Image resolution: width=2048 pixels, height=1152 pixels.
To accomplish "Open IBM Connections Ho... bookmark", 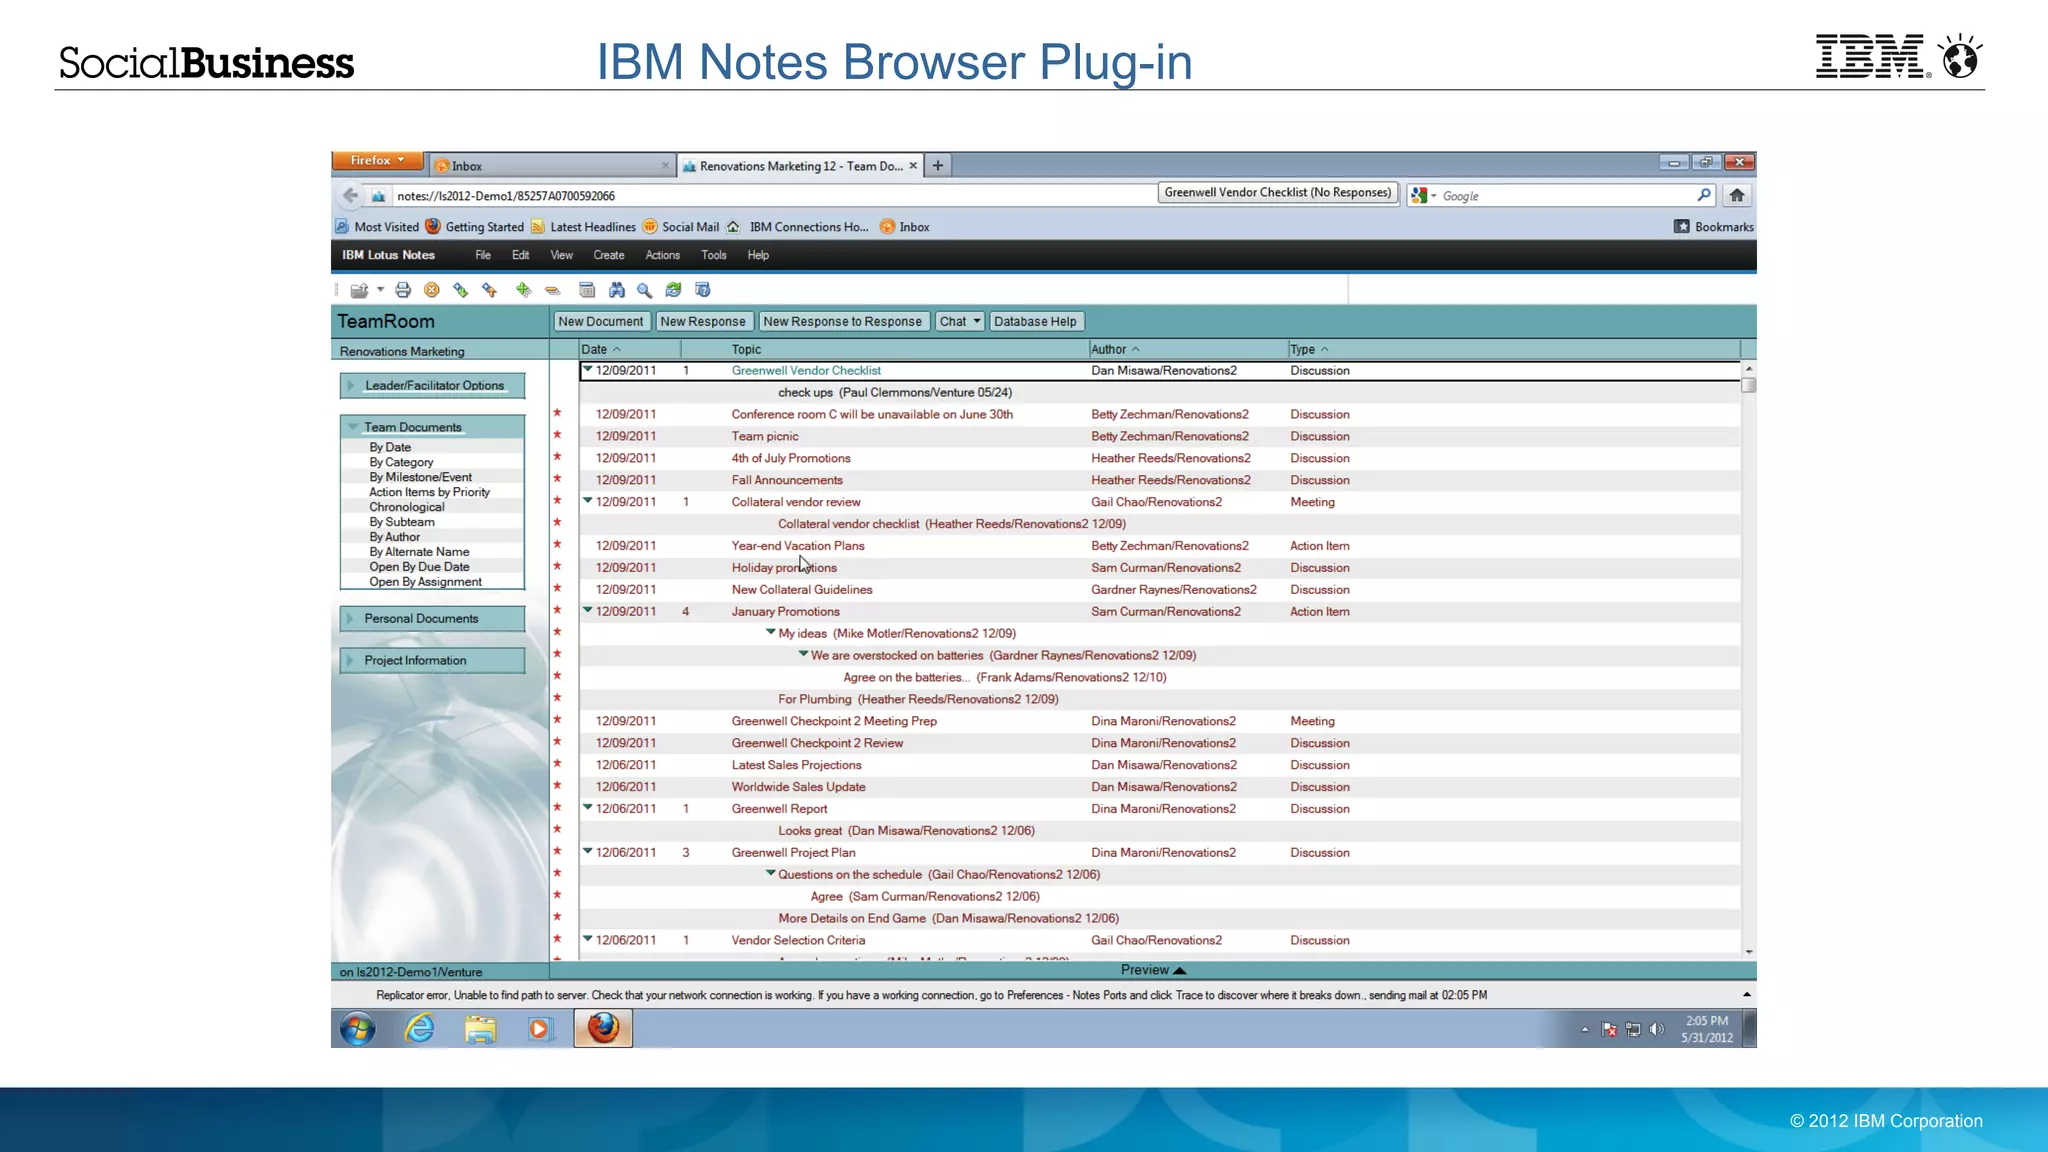I will click(x=798, y=227).
